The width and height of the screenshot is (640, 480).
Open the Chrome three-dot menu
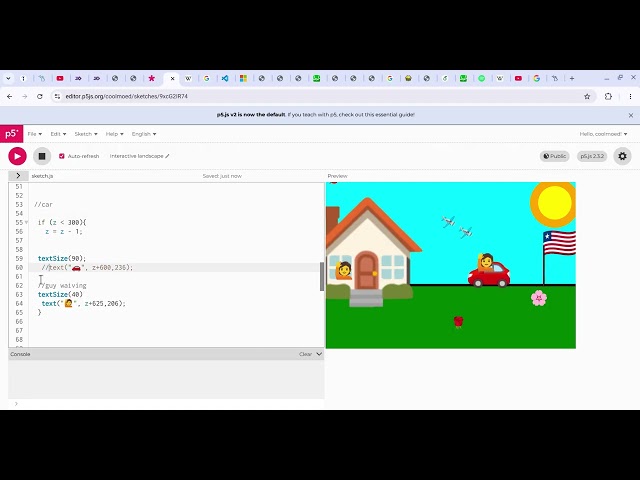(630, 96)
